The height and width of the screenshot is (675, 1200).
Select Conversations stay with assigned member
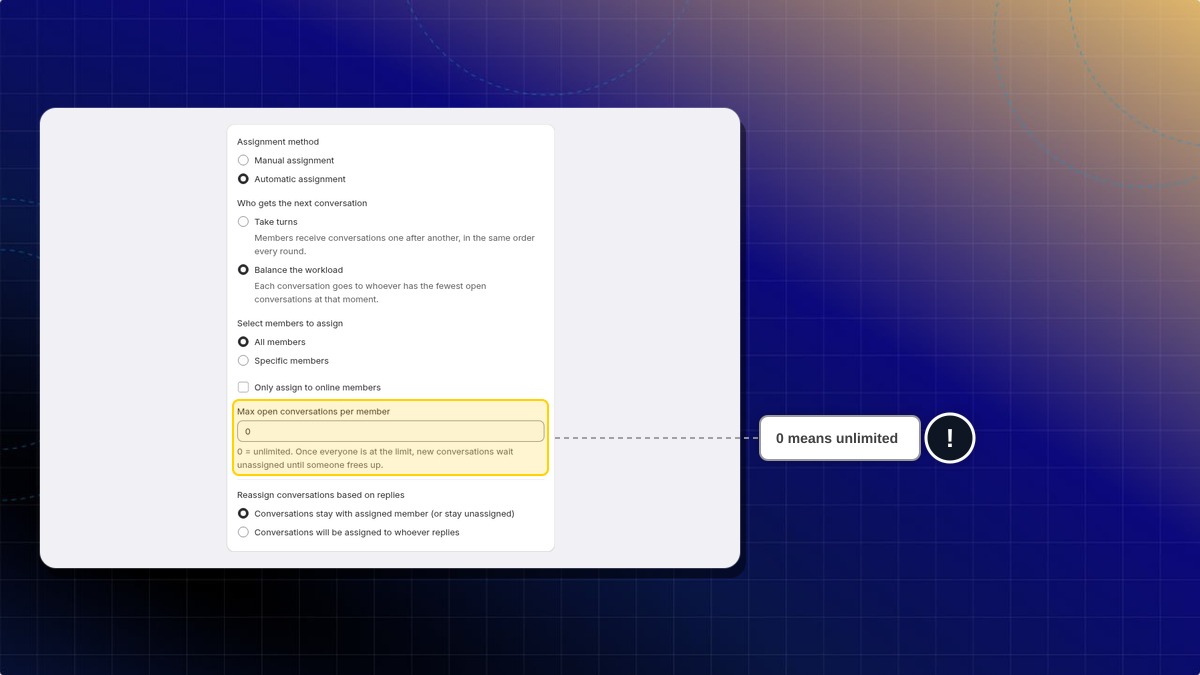[243, 514]
